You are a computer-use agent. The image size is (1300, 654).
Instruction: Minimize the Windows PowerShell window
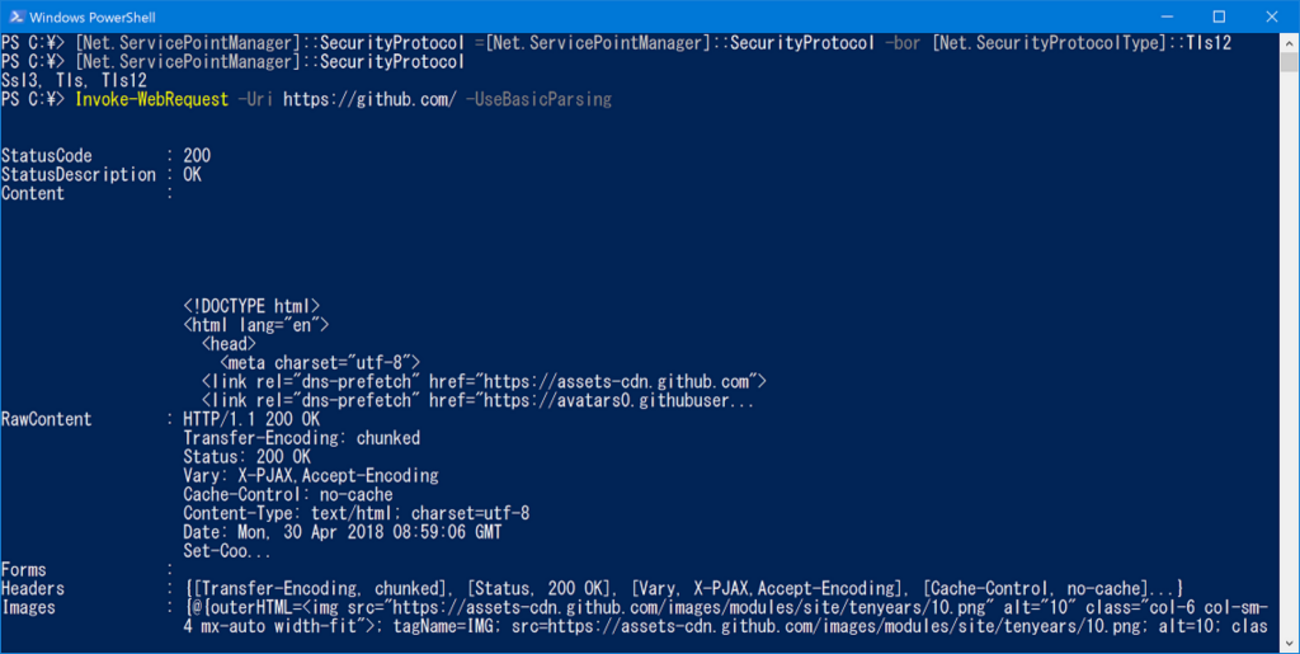[x=1167, y=17]
